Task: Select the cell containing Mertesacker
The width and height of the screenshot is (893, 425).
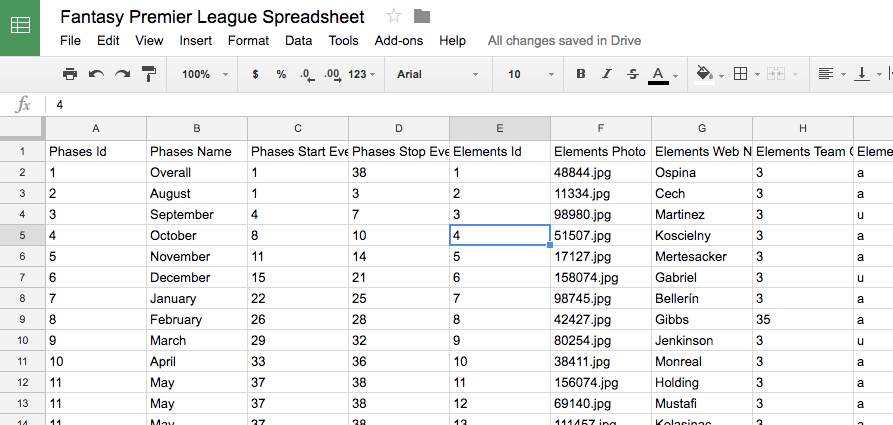Action: click(702, 256)
